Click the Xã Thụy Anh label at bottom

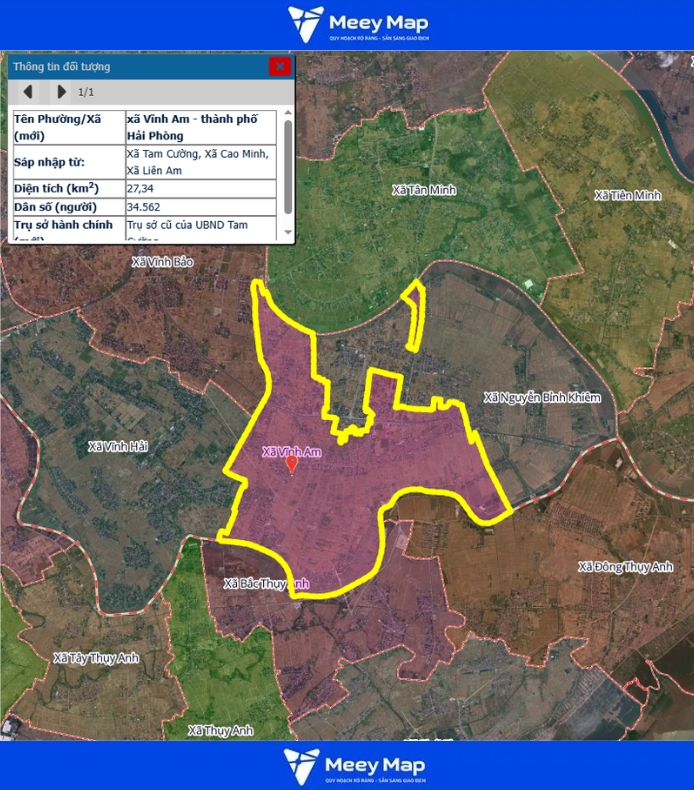point(221,731)
